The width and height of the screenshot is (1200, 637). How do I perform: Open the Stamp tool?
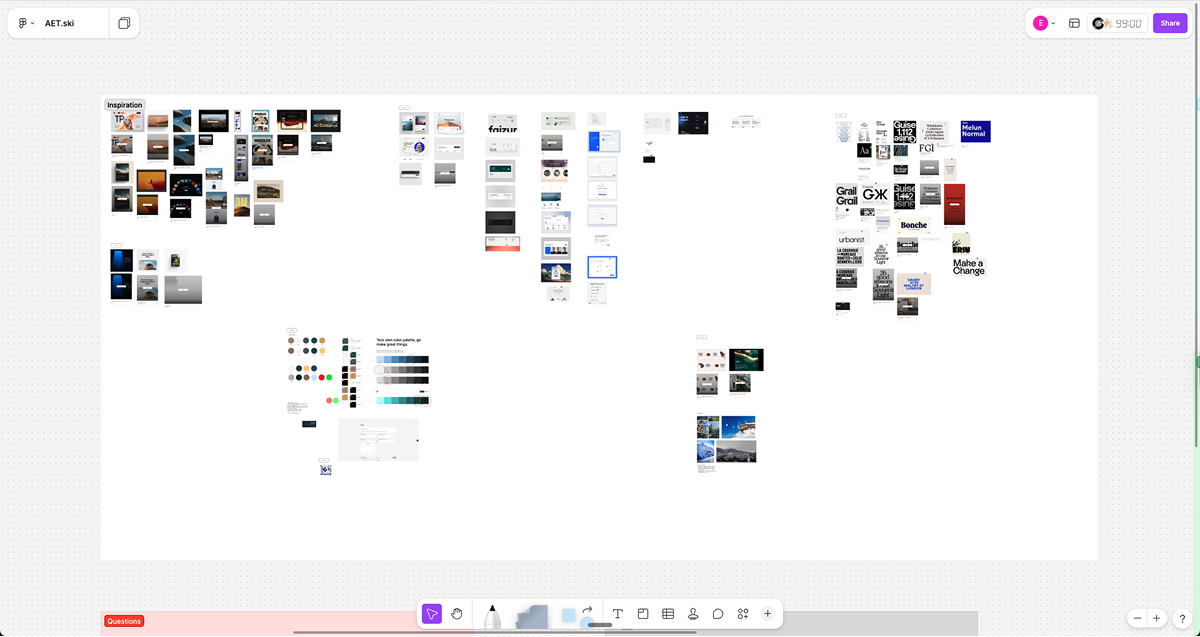[693, 614]
